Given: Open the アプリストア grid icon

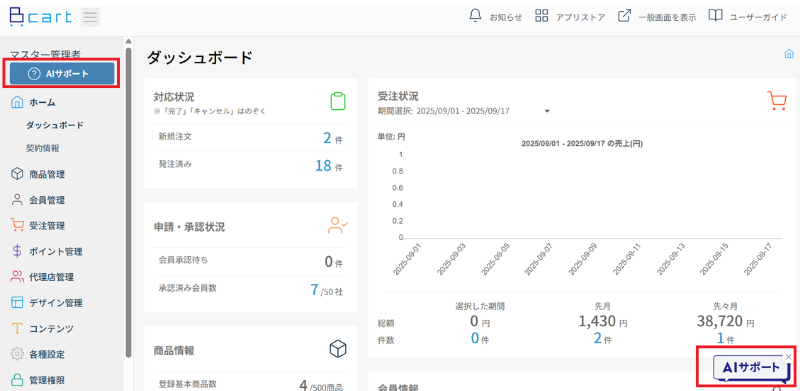Looking at the screenshot, I should (x=541, y=16).
